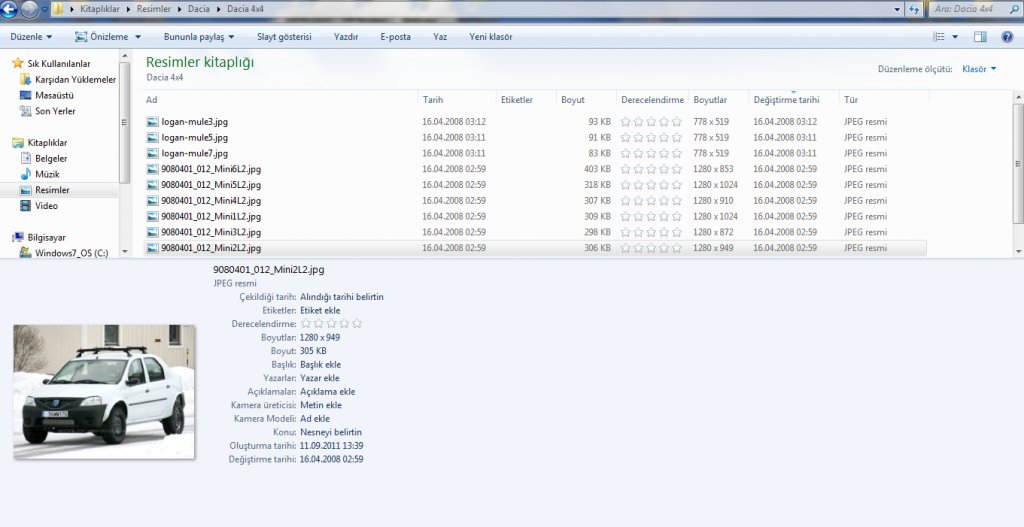Sort the files by the Boyut column header
The width and height of the screenshot is (1024, 527).
pyautogui.click(x=573, y=100)
